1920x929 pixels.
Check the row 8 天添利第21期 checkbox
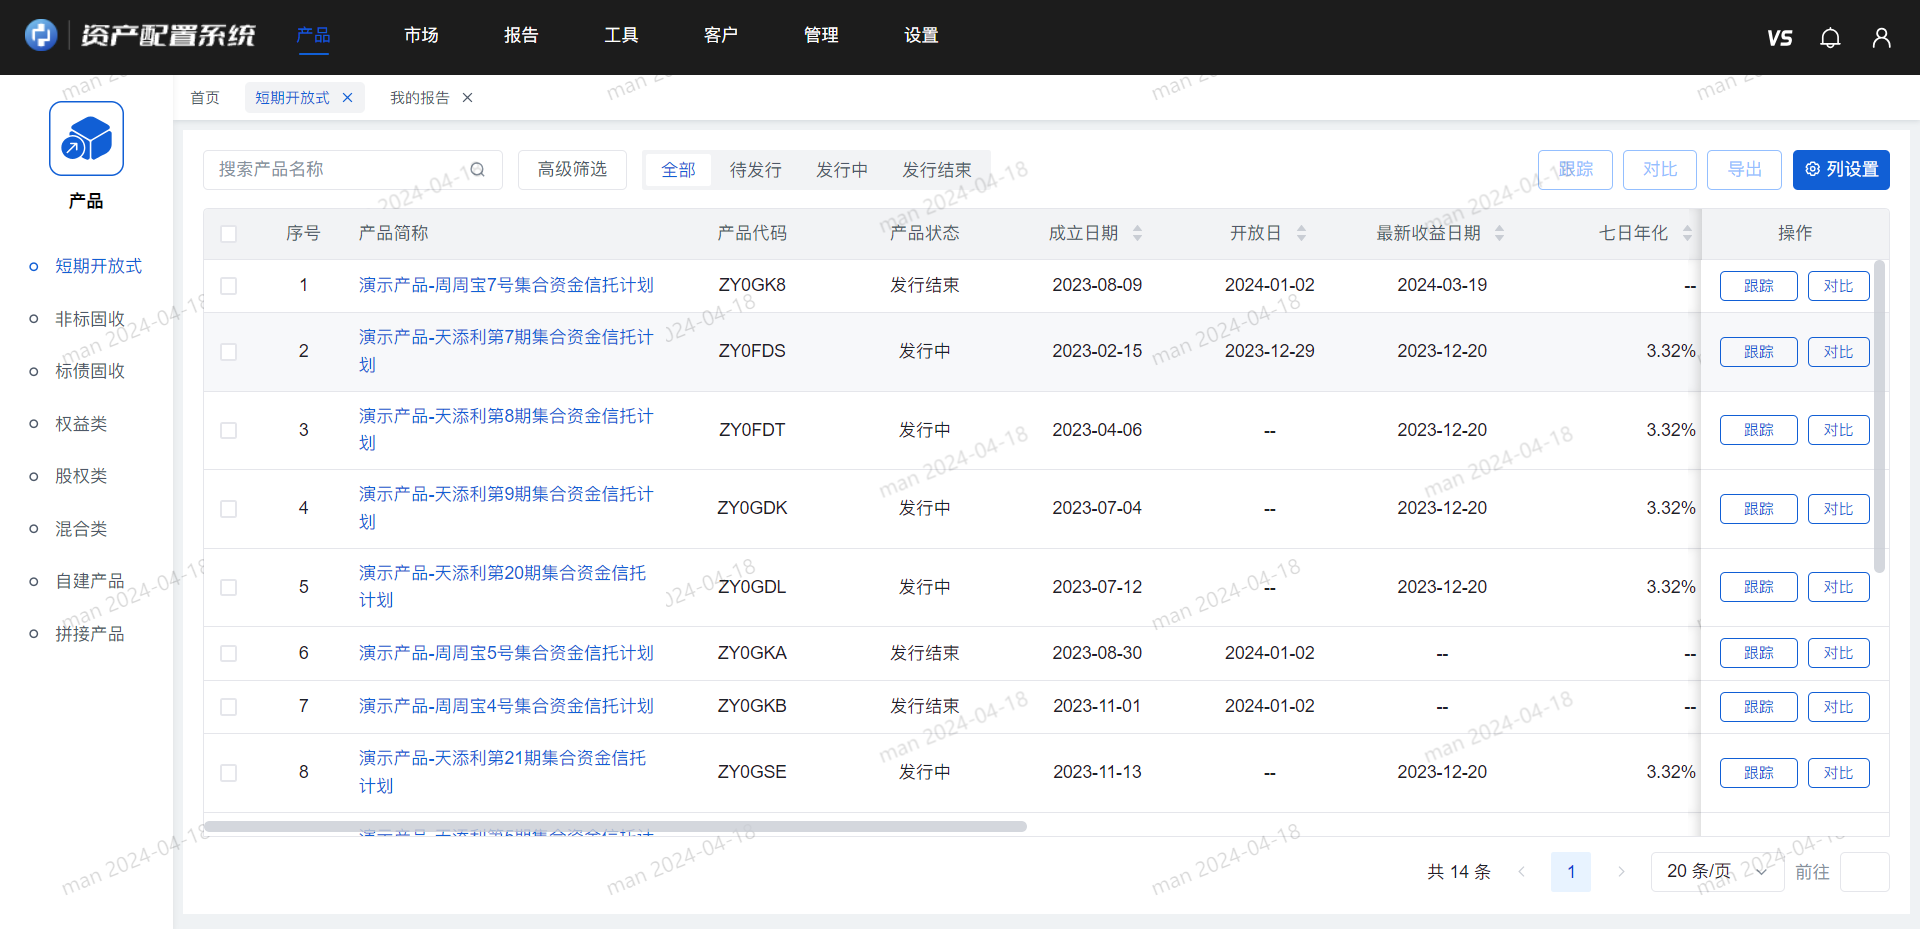point(229,773)
